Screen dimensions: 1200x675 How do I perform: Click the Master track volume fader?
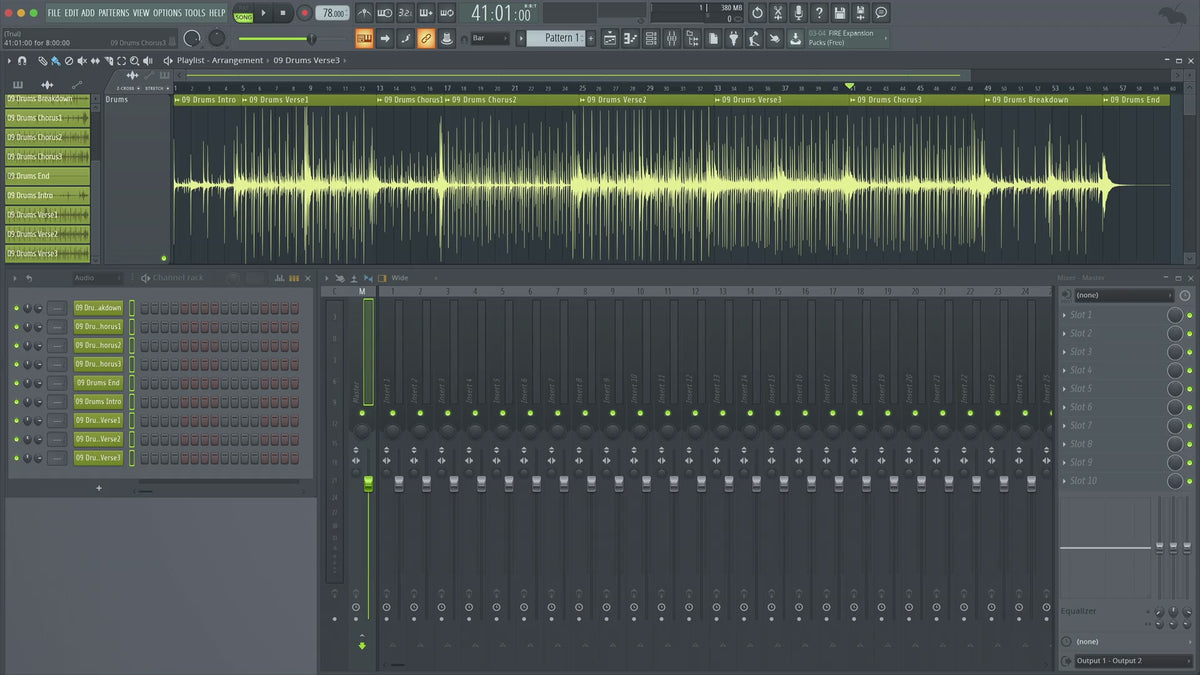click(x=367, y=484)
